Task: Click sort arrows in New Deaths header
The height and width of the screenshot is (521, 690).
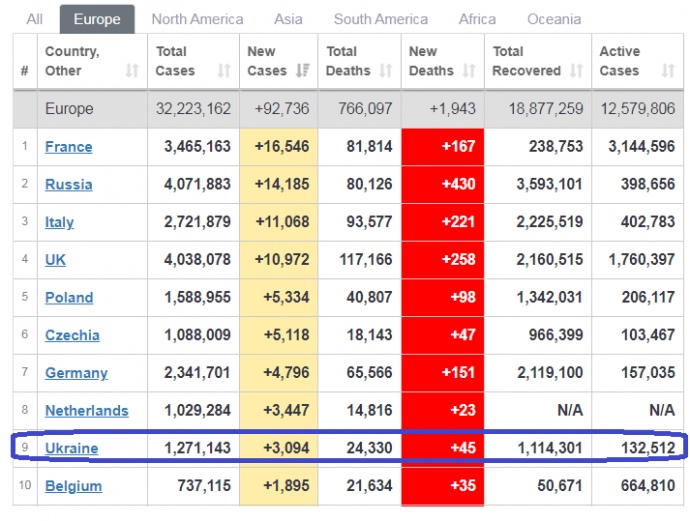Action: coord(469,71)
